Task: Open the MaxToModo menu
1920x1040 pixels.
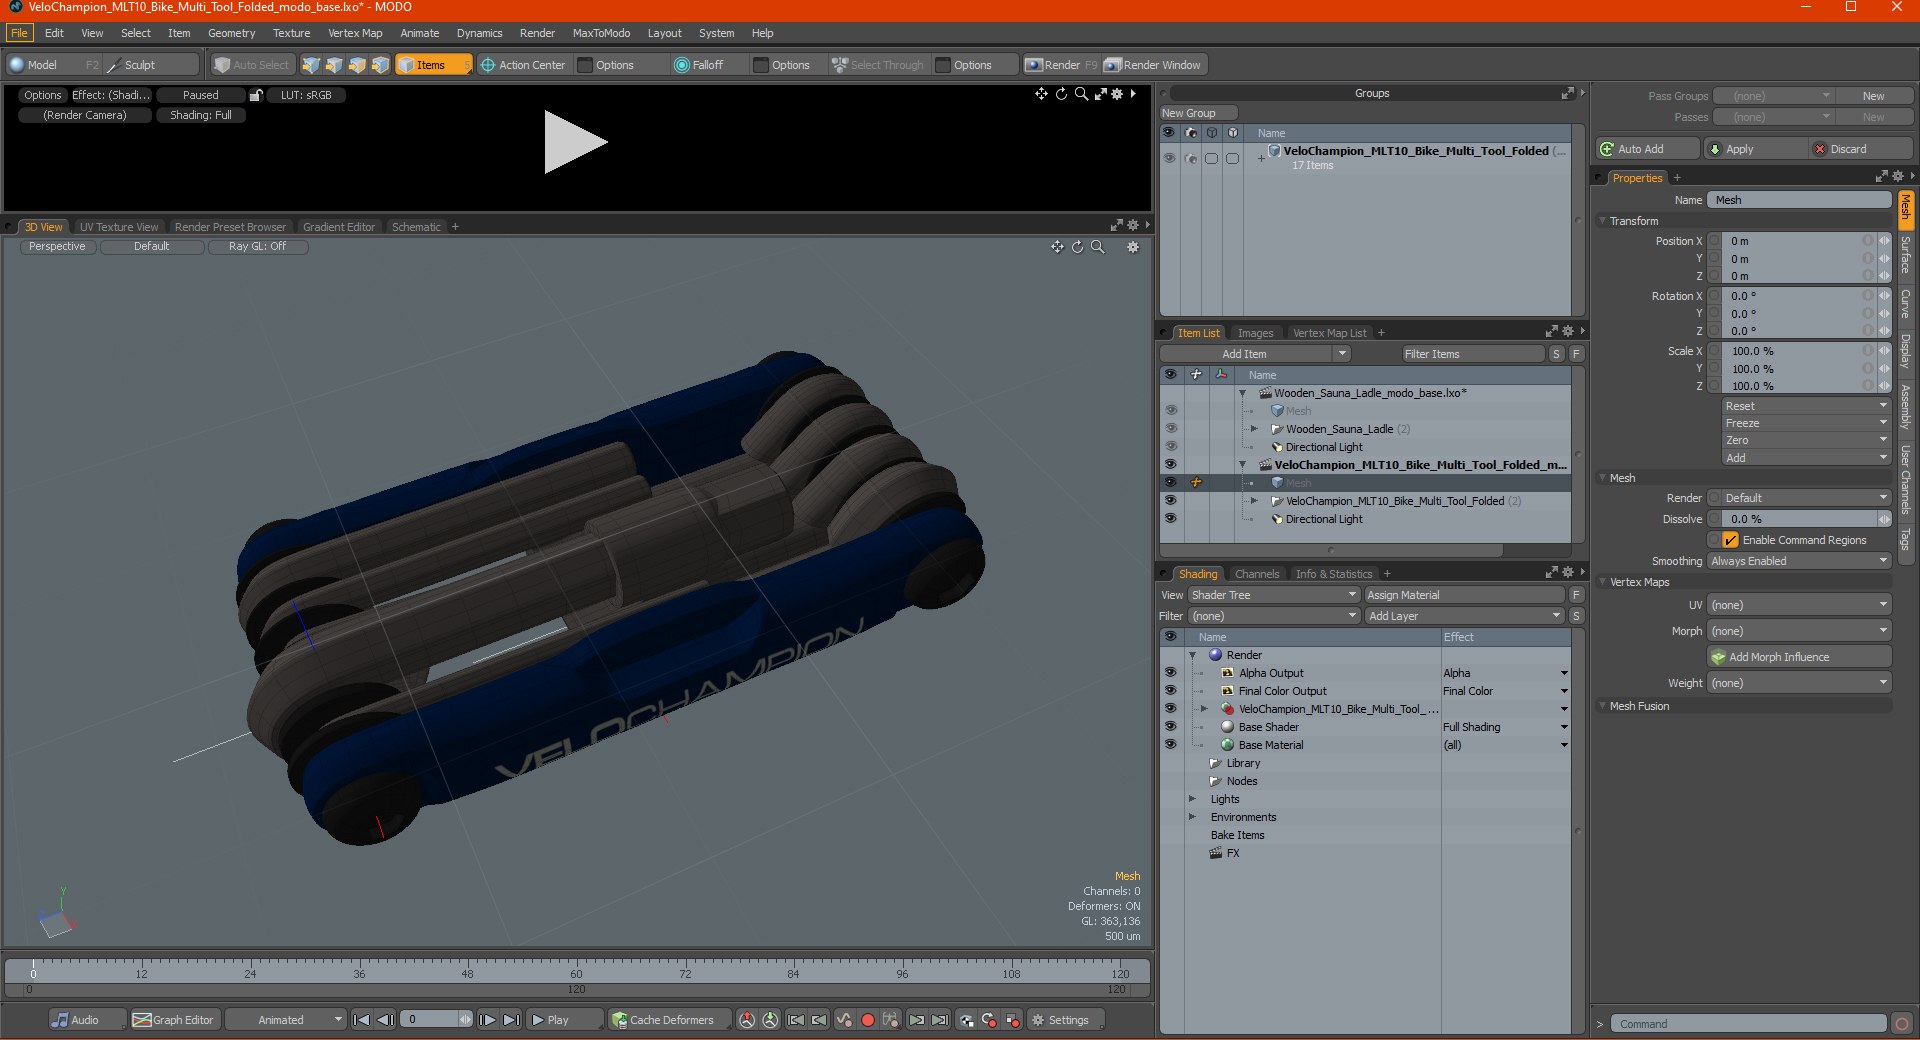Action: 601,33
